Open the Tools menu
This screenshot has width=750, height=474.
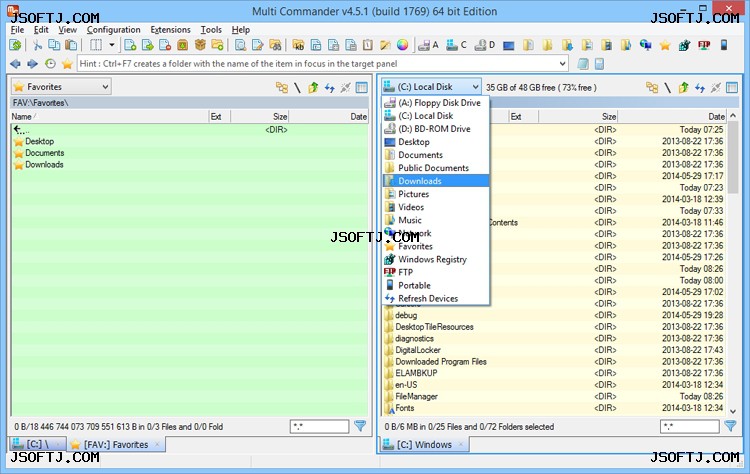(x=211, y=30)
